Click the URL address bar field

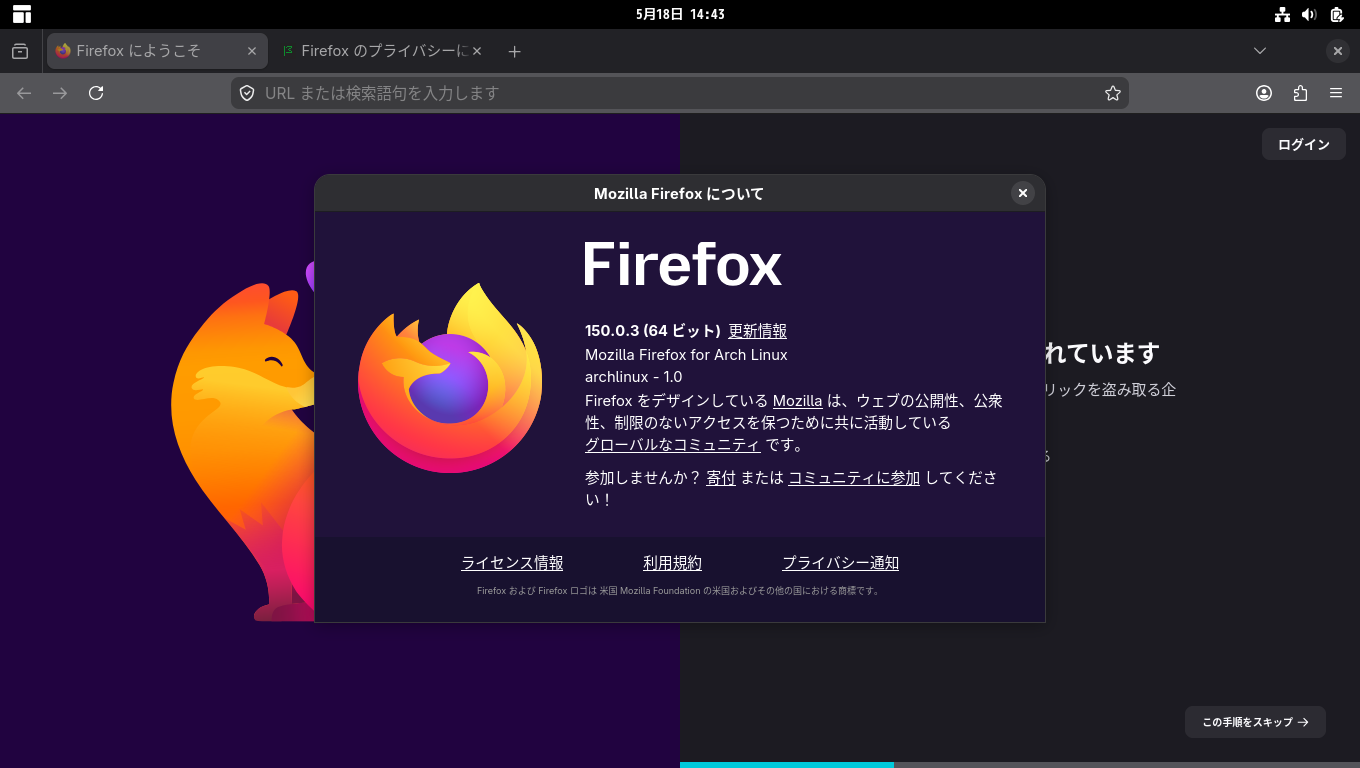click(x=680, y=93)
